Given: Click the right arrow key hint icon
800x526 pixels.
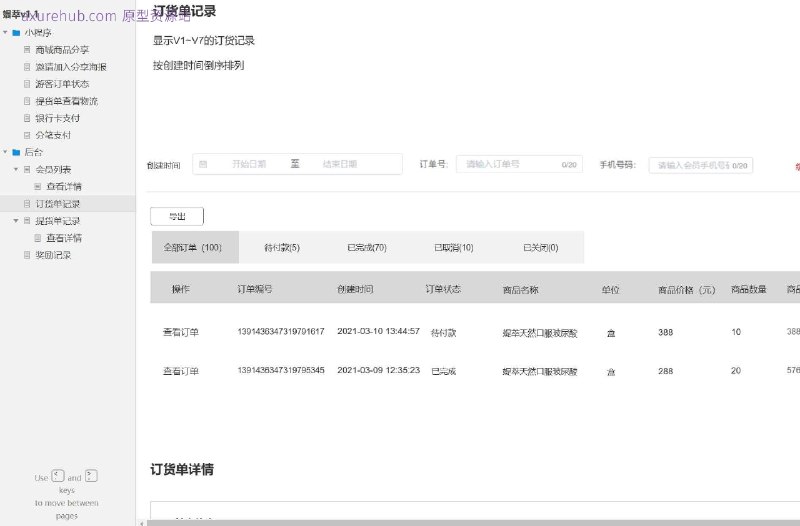Looking at the screenshot, I should [91, 475].
